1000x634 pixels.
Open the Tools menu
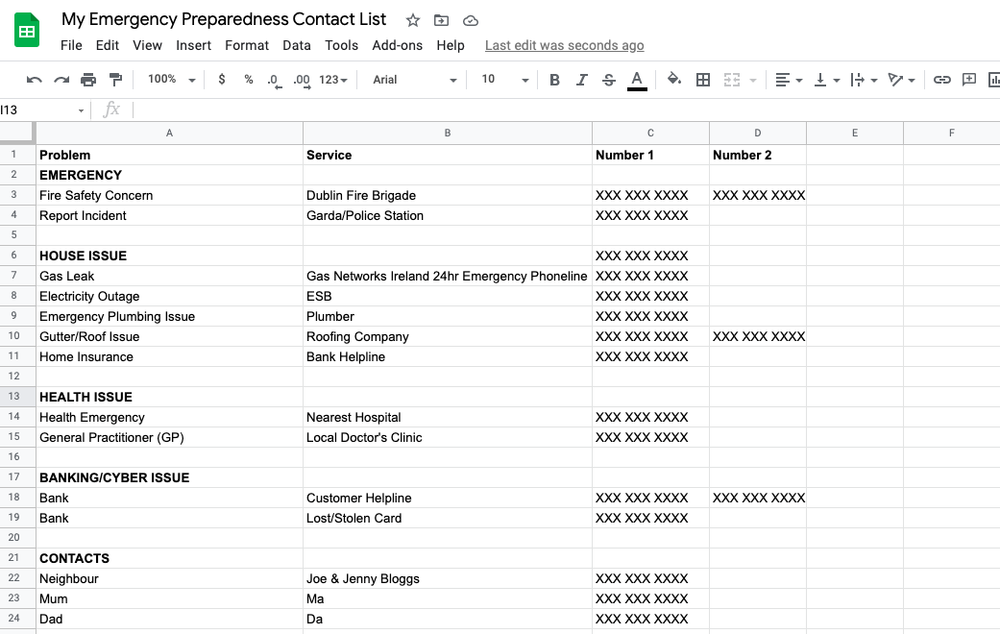[x=341, y=45]
